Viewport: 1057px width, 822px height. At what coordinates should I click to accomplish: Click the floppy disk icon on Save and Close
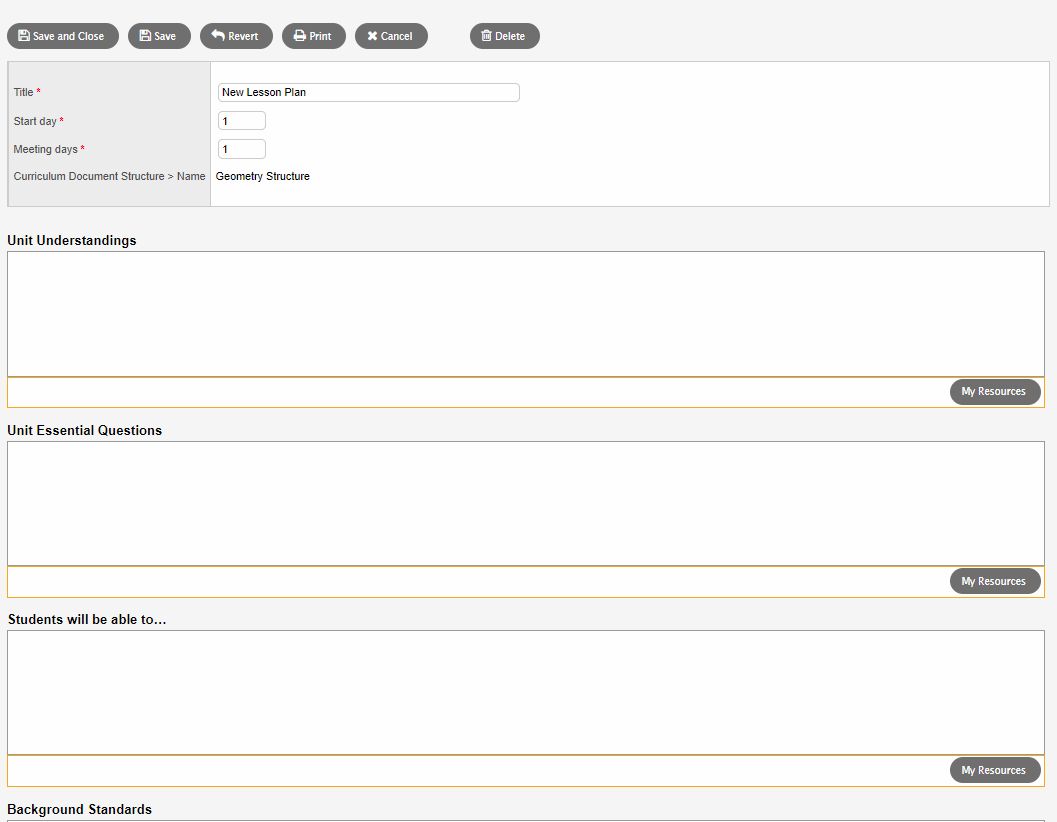24,36
